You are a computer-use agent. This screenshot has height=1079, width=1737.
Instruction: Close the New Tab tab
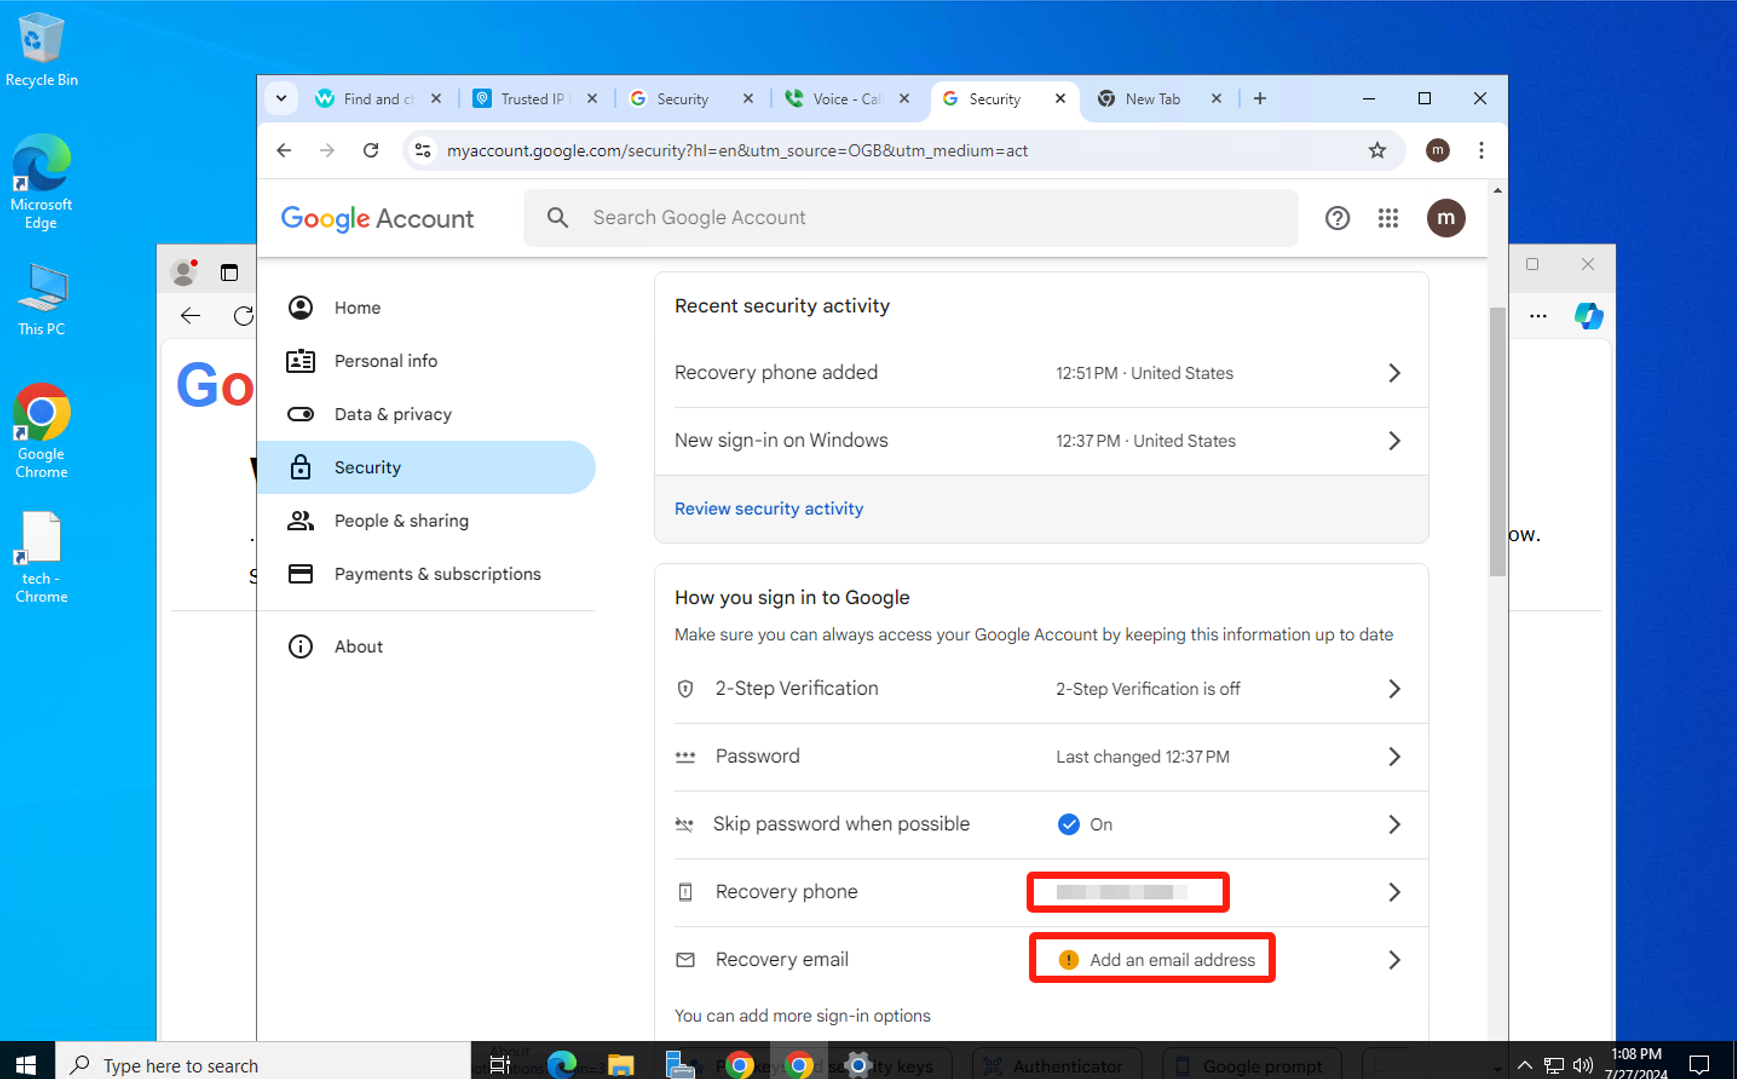coord(1216,98)
